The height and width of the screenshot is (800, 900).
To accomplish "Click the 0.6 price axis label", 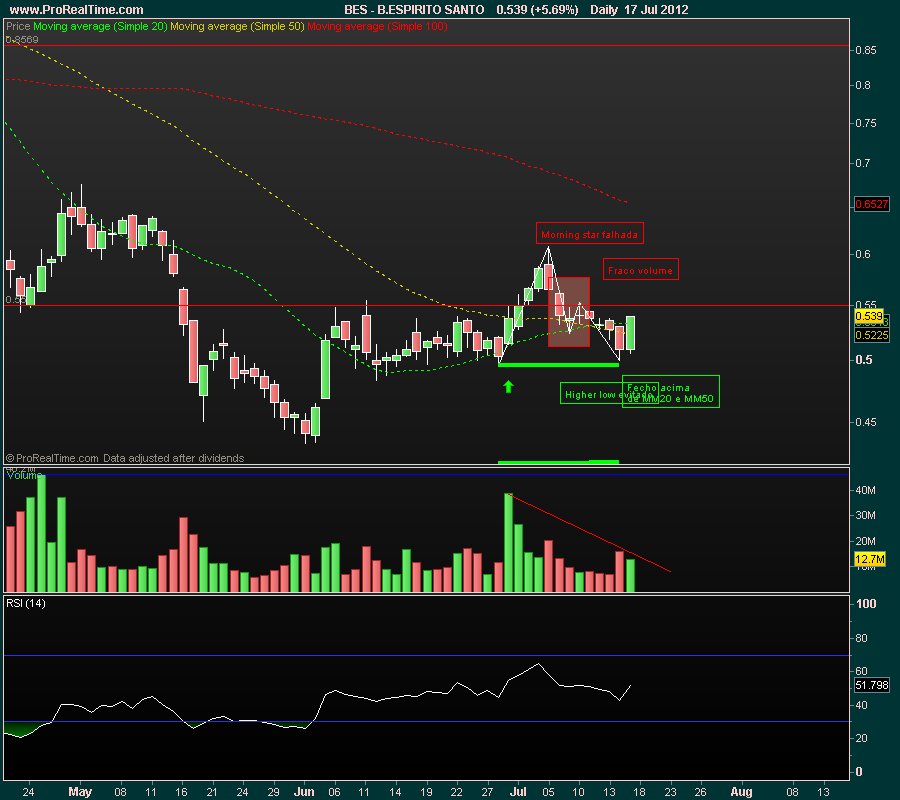I will [863, 254].
